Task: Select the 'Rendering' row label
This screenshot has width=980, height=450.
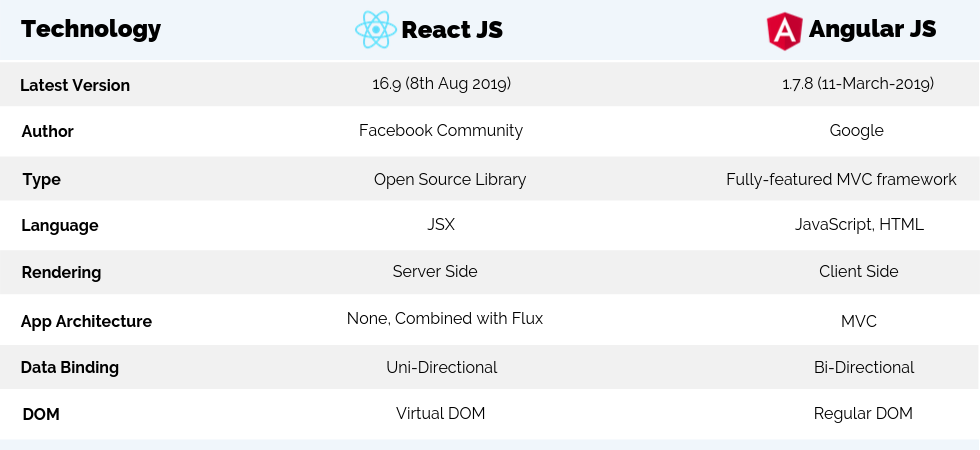Action: (x=61, y=272)
